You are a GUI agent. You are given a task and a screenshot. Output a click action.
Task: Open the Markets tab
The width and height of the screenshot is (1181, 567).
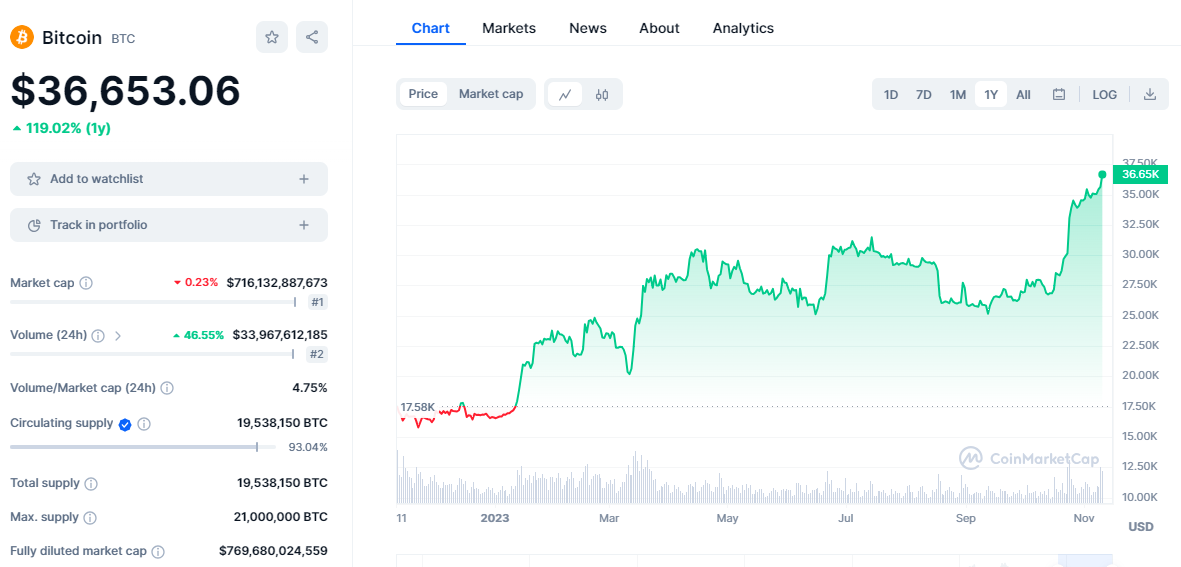509,29
